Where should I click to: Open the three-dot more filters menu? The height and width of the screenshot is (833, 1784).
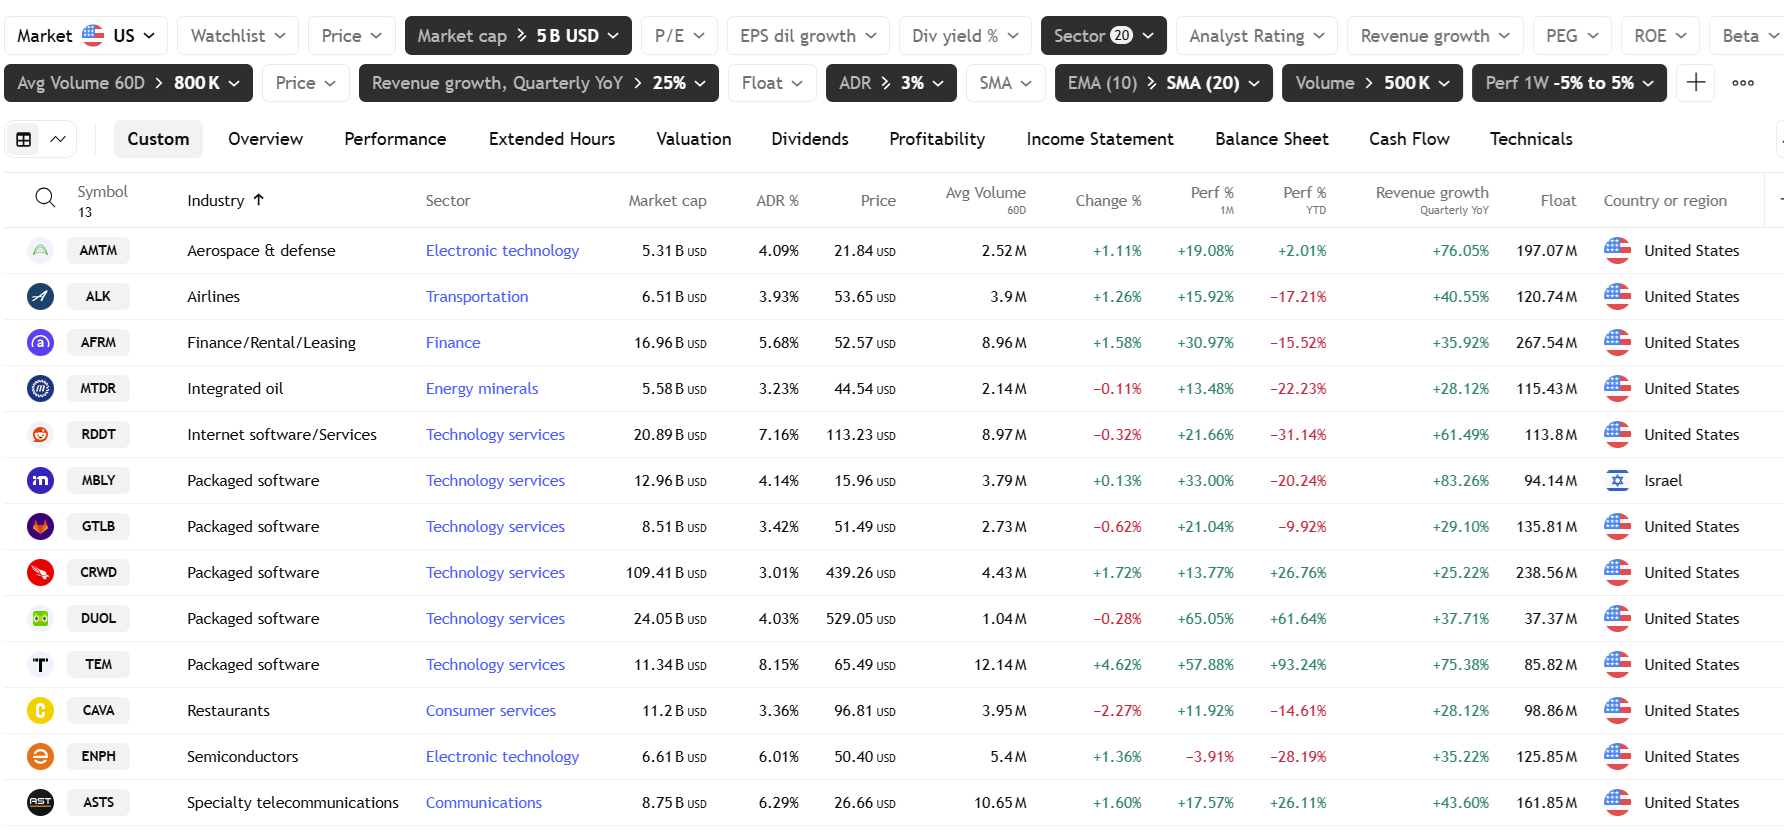pos(1743,83)
